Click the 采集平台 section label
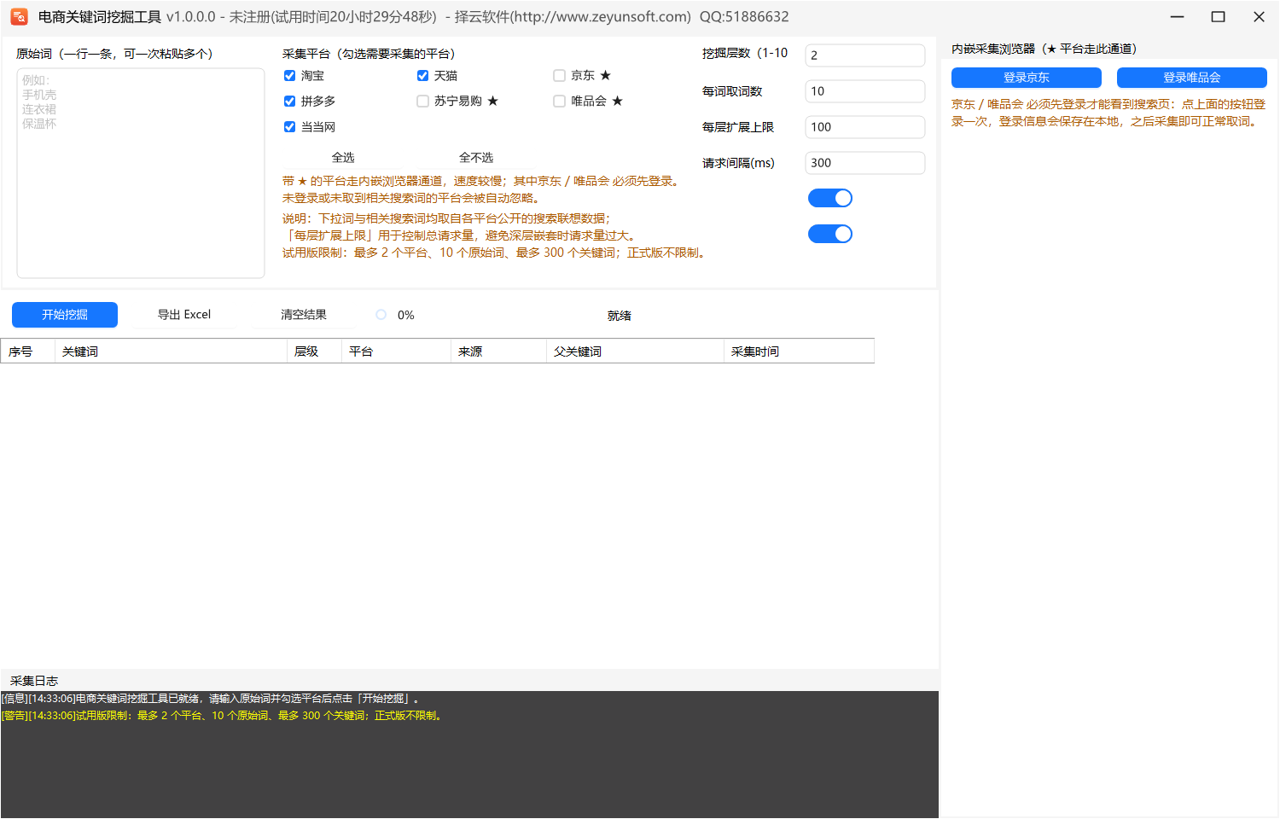This screenshot has width=1280, height=819. click(369, 54)
